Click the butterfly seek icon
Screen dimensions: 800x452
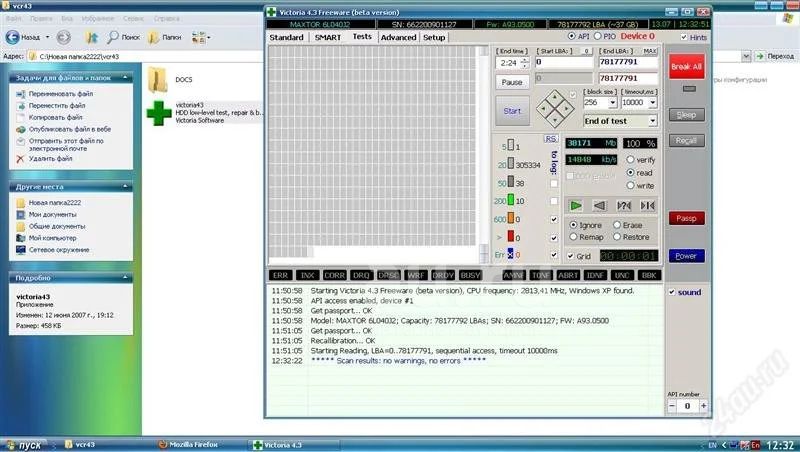click(x=647, y=206)
